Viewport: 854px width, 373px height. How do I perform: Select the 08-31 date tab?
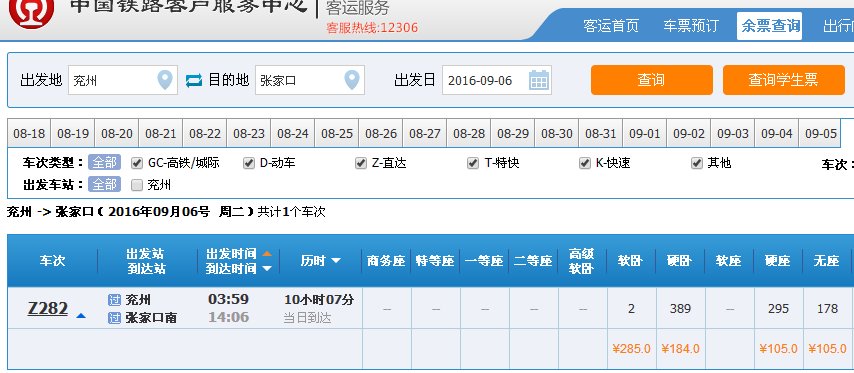601,133
